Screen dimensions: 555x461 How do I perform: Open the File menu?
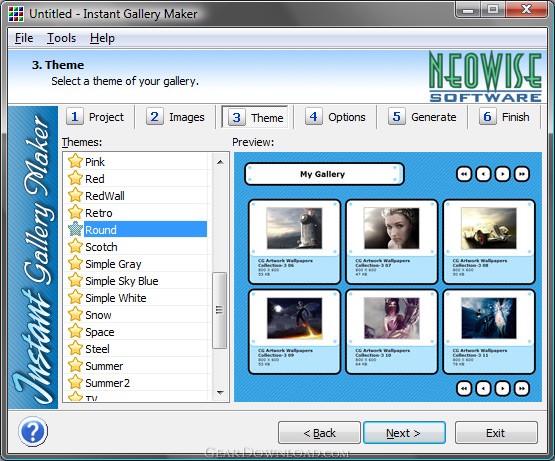(24, 38)
